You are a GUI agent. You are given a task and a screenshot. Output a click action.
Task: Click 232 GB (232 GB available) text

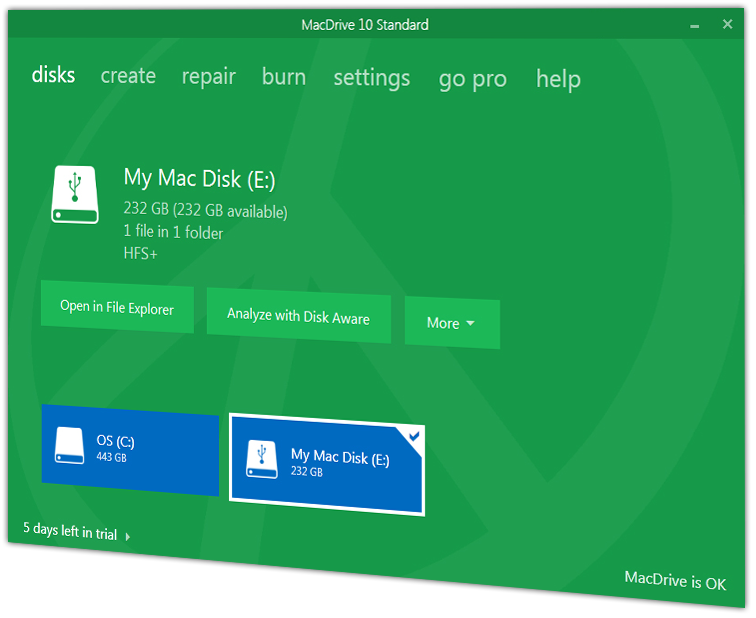(x=205, y=210)
